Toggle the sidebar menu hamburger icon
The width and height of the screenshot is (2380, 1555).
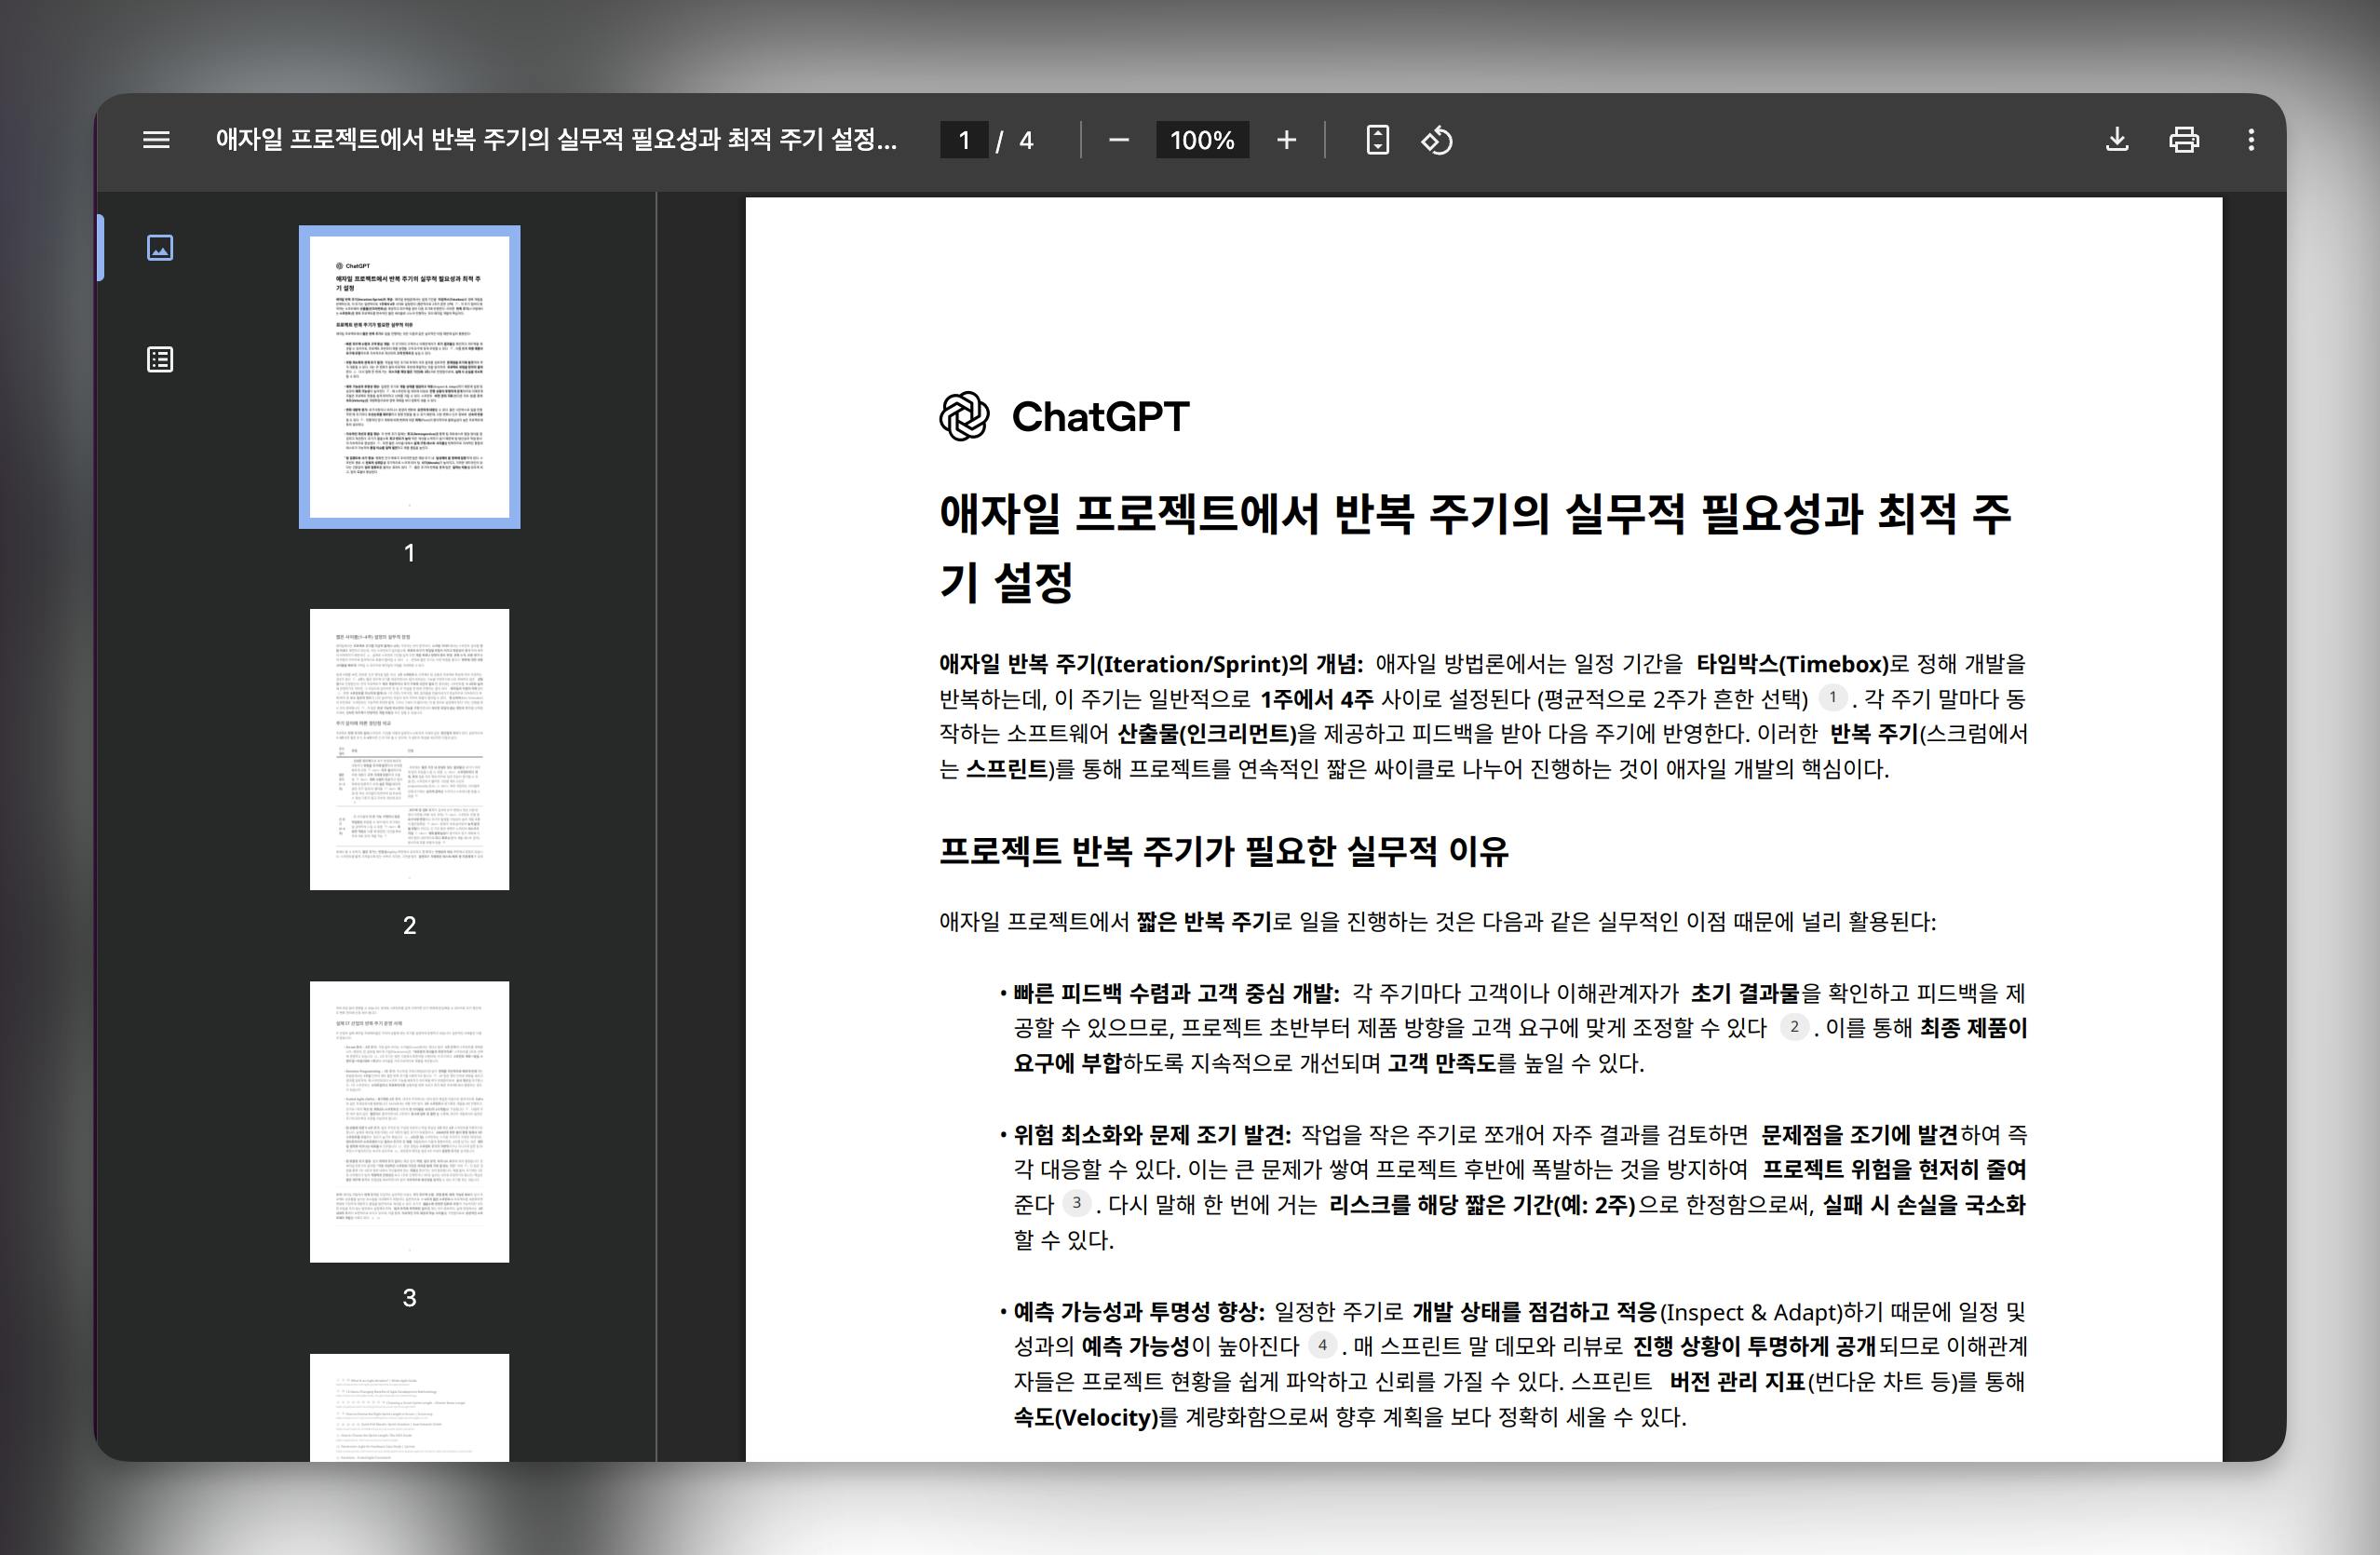point(156,140)
